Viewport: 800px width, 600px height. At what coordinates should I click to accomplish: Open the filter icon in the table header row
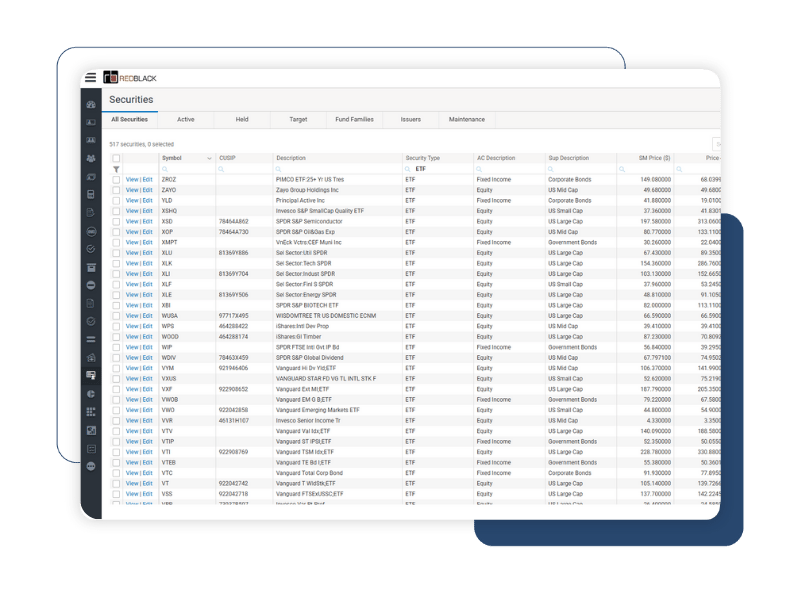point(117,169)
